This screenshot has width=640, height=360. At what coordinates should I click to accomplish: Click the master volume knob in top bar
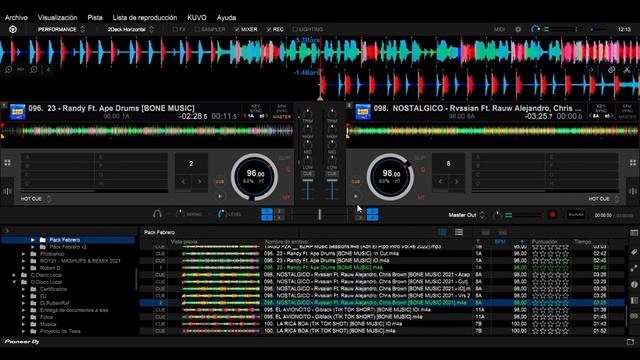tap(536, 29)
